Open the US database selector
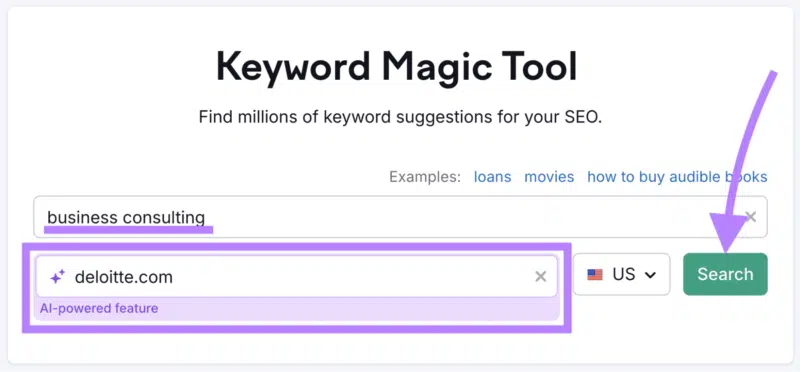Image resolution: width=800 pixels, height=372 pixels. [621, 275]
